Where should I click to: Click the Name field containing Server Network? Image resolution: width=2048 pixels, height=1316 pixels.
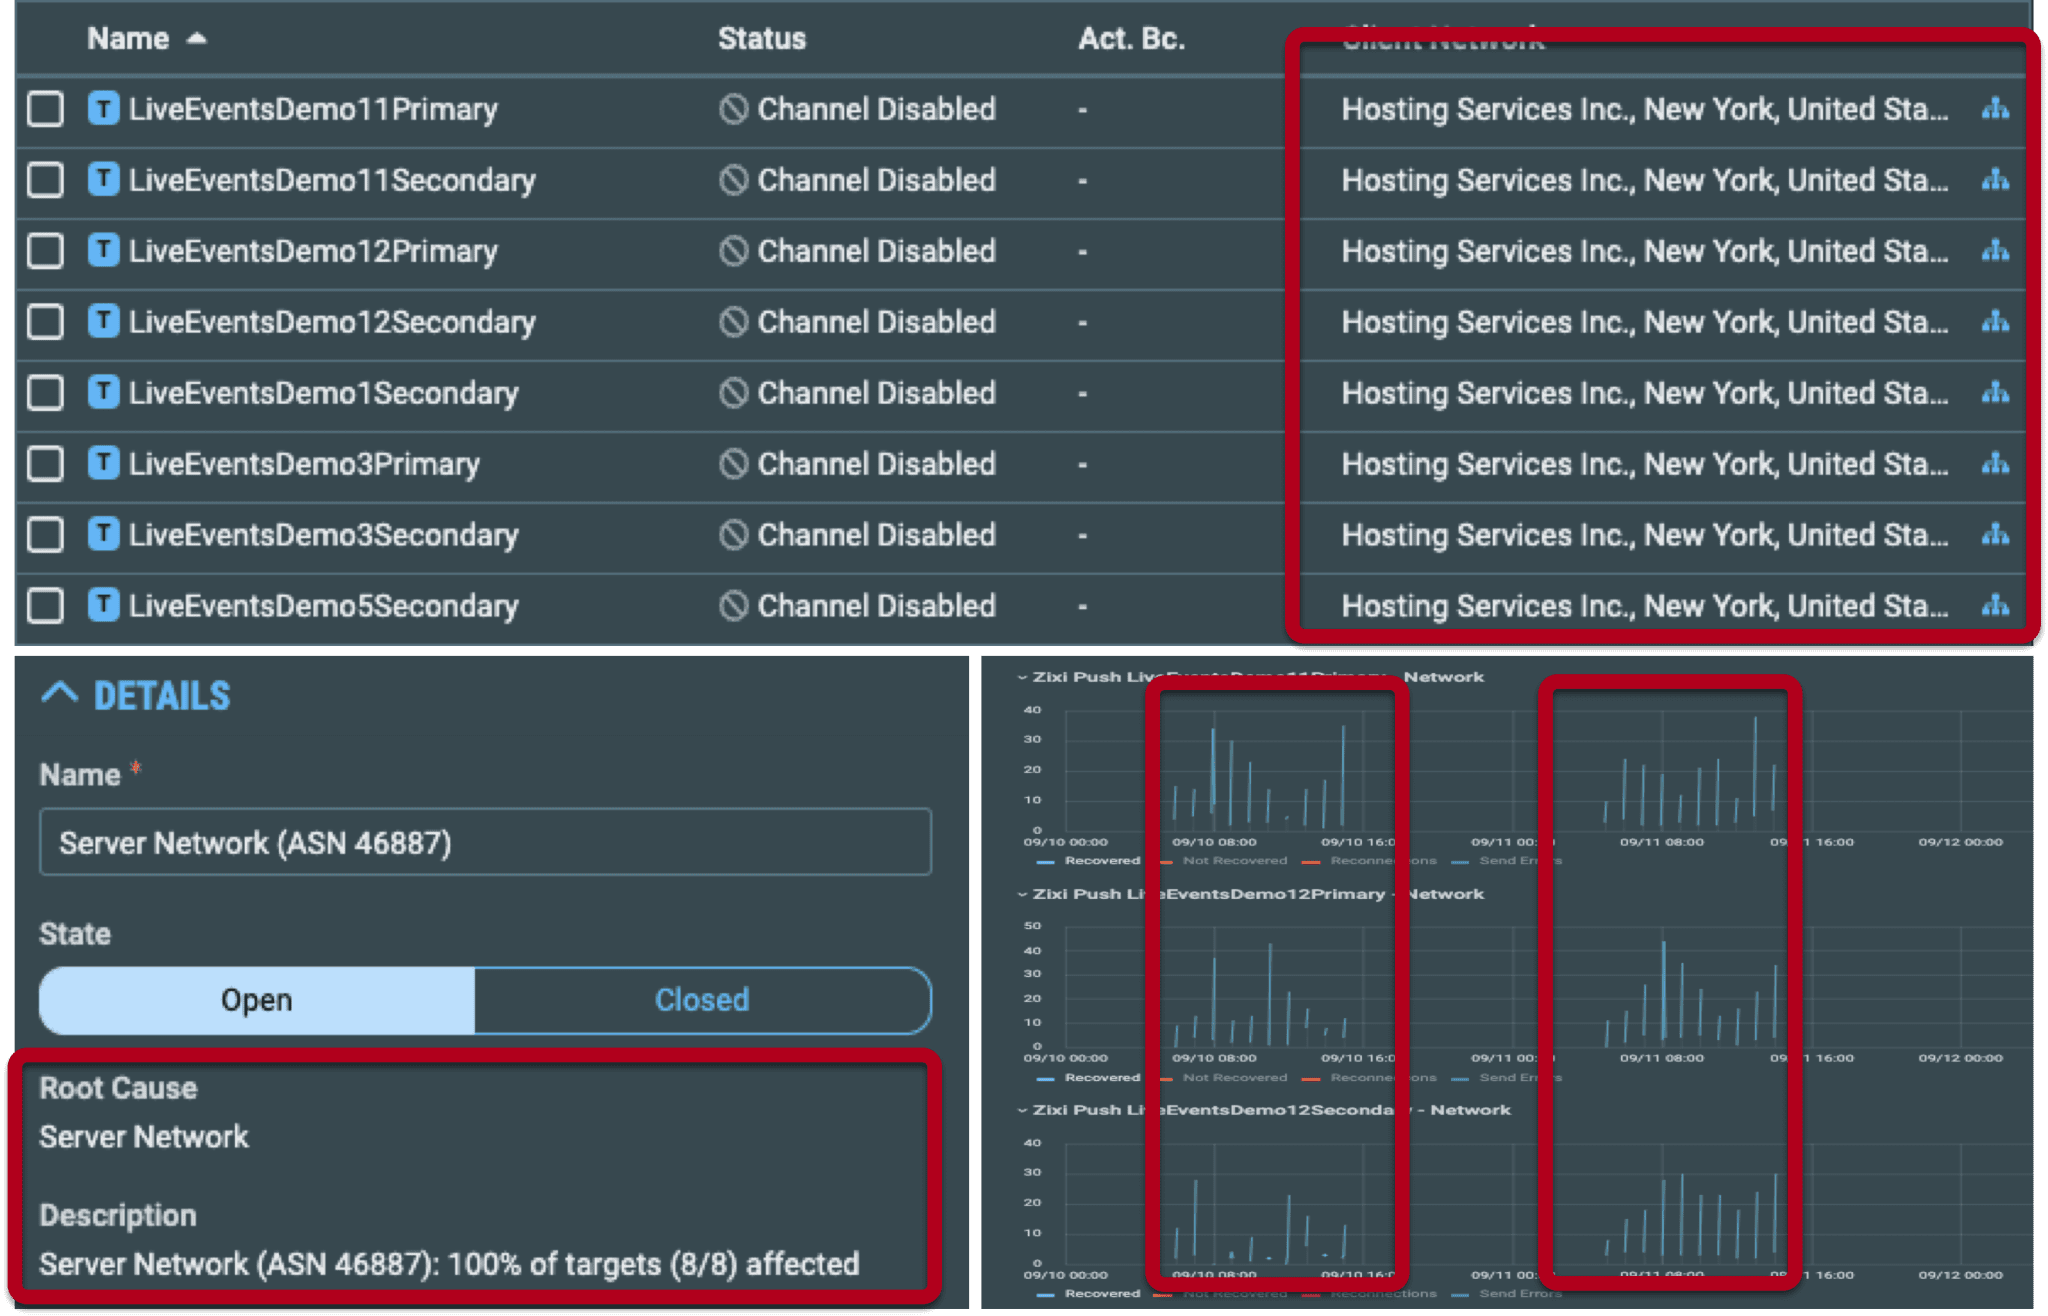[x=485, y=843]
